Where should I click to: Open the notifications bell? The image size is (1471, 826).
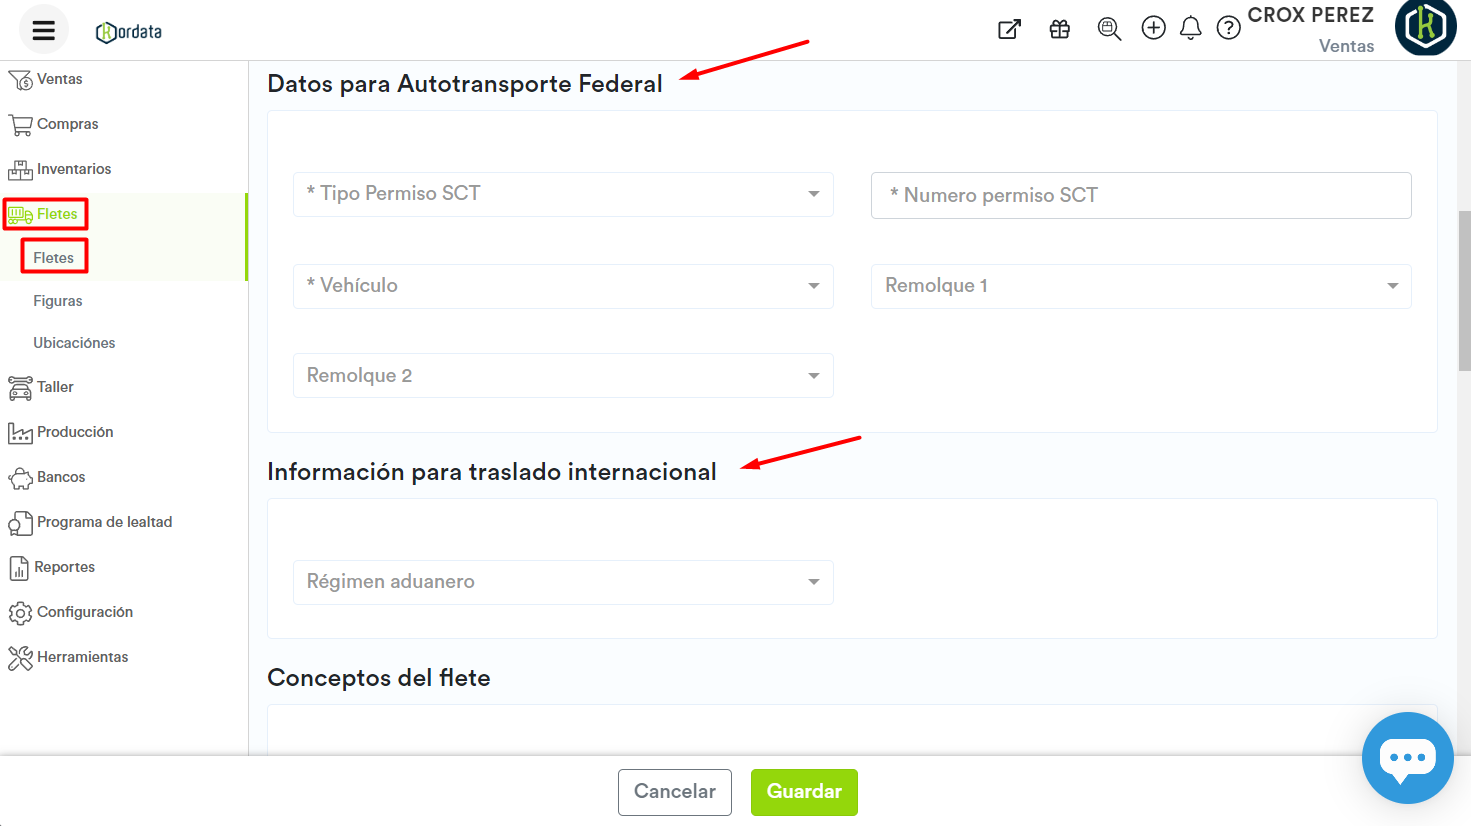point(1190,28)
